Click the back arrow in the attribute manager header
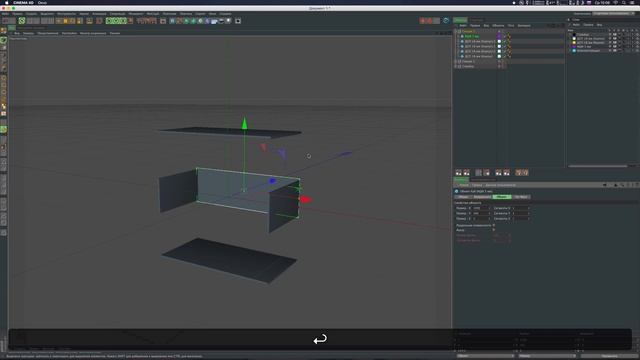The height and width of the screenshot is (360, 640). [604, 185]
